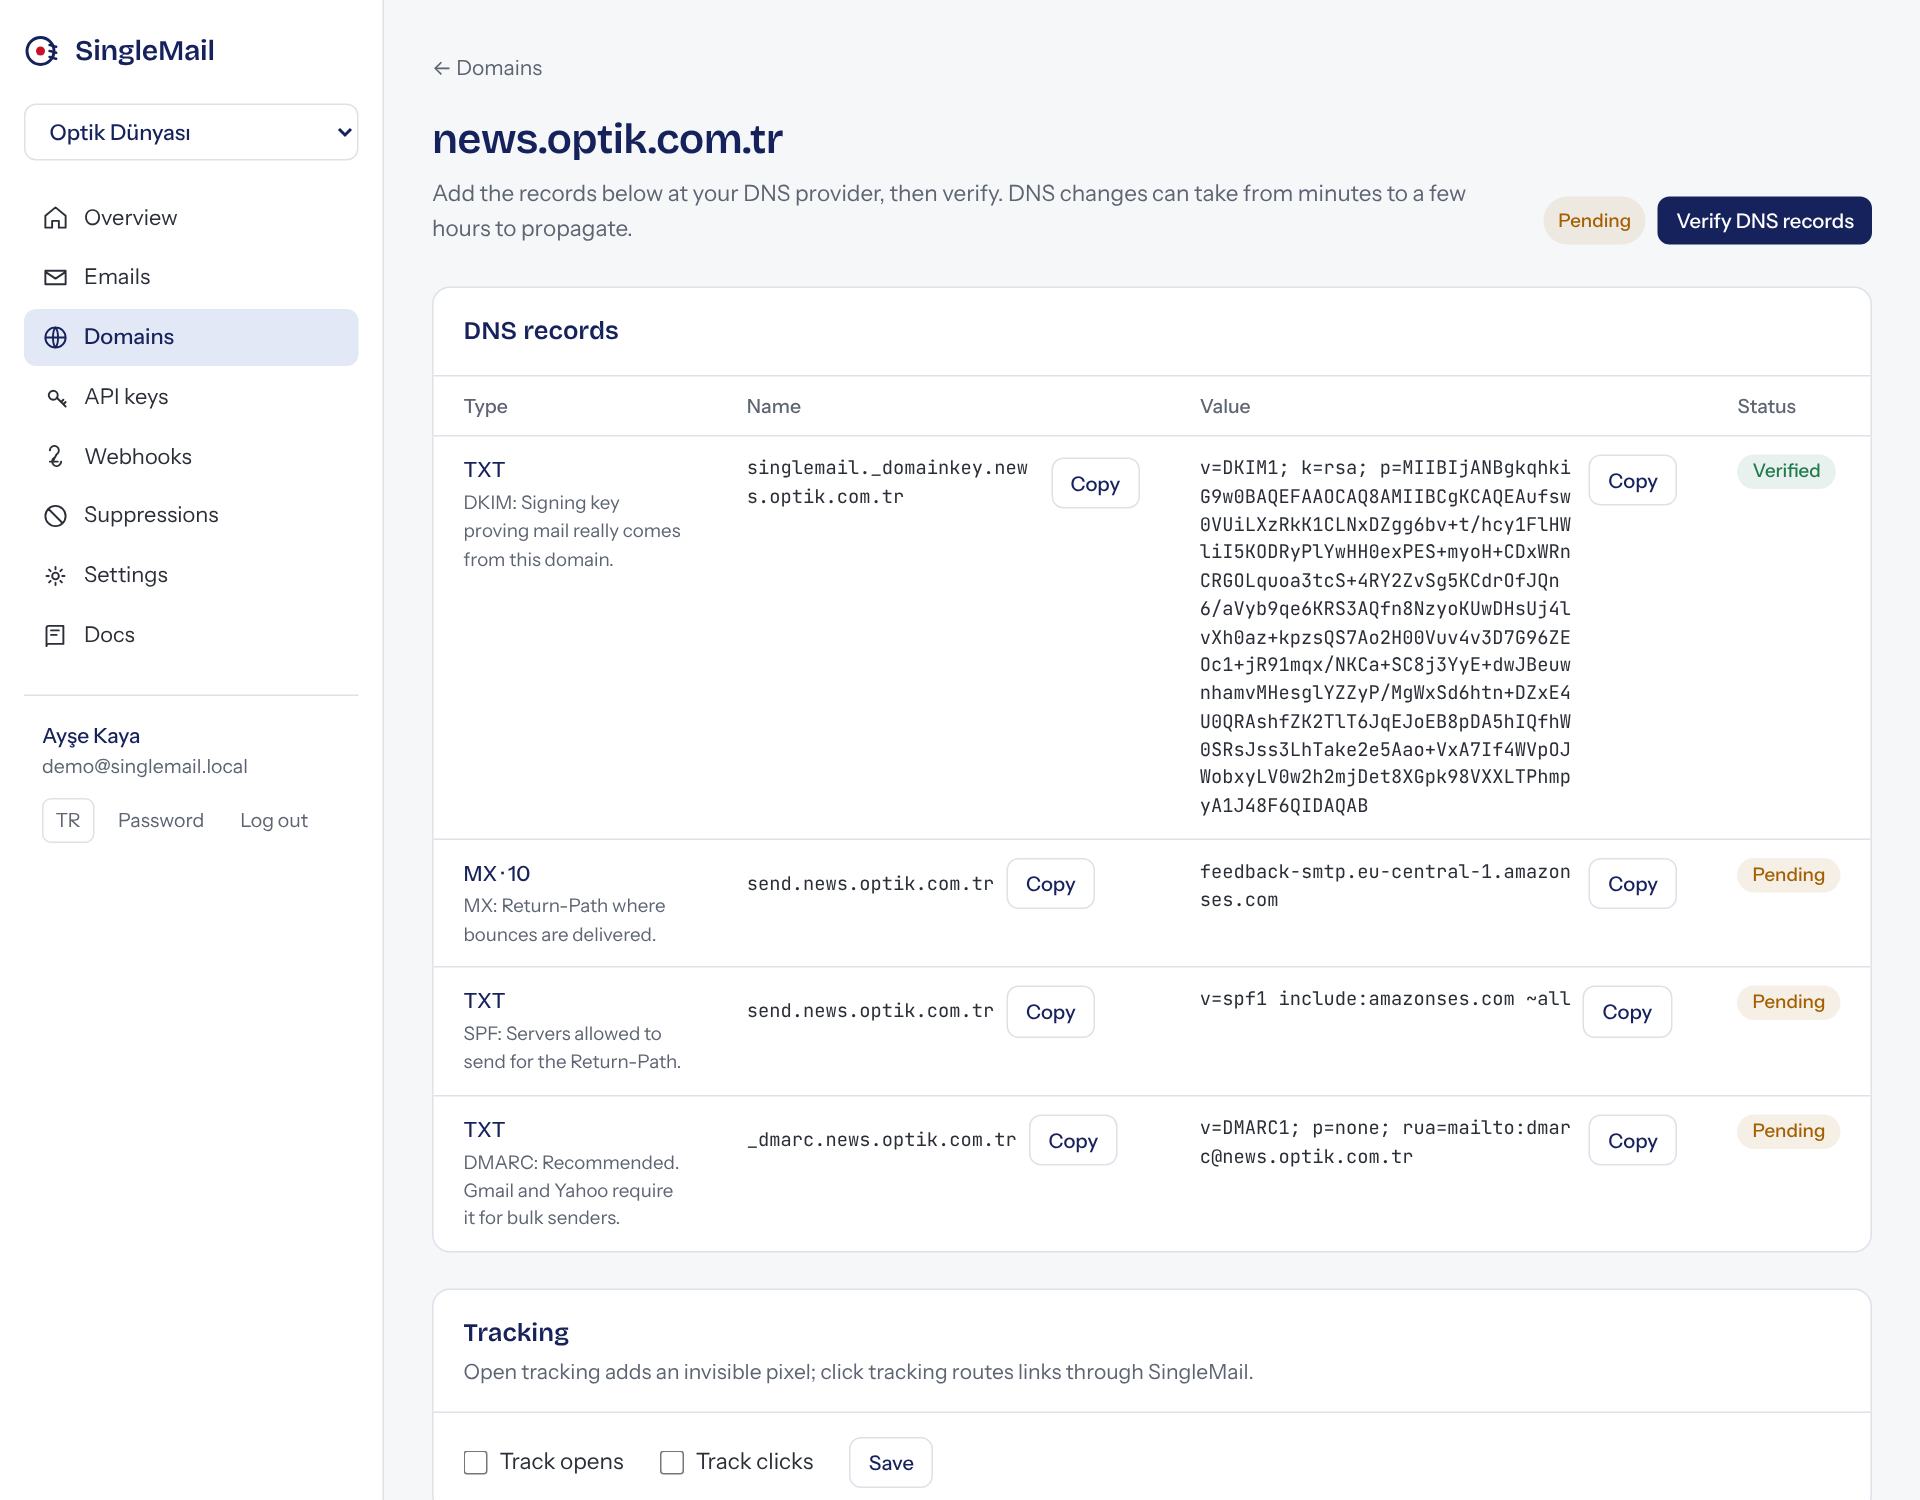Copy the v=spf1 include value
Viewport: 1920px width, 1500px height.
click(x=1627, y=1011)
